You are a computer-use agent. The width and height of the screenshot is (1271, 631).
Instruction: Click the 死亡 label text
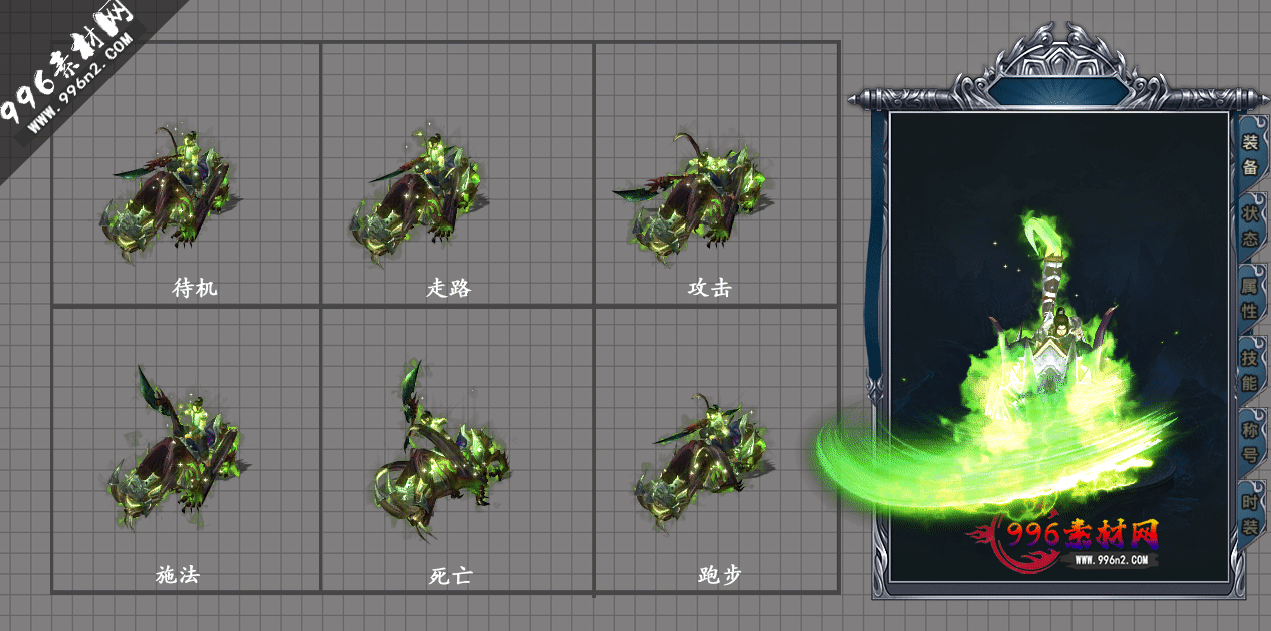tap(449, 576)
